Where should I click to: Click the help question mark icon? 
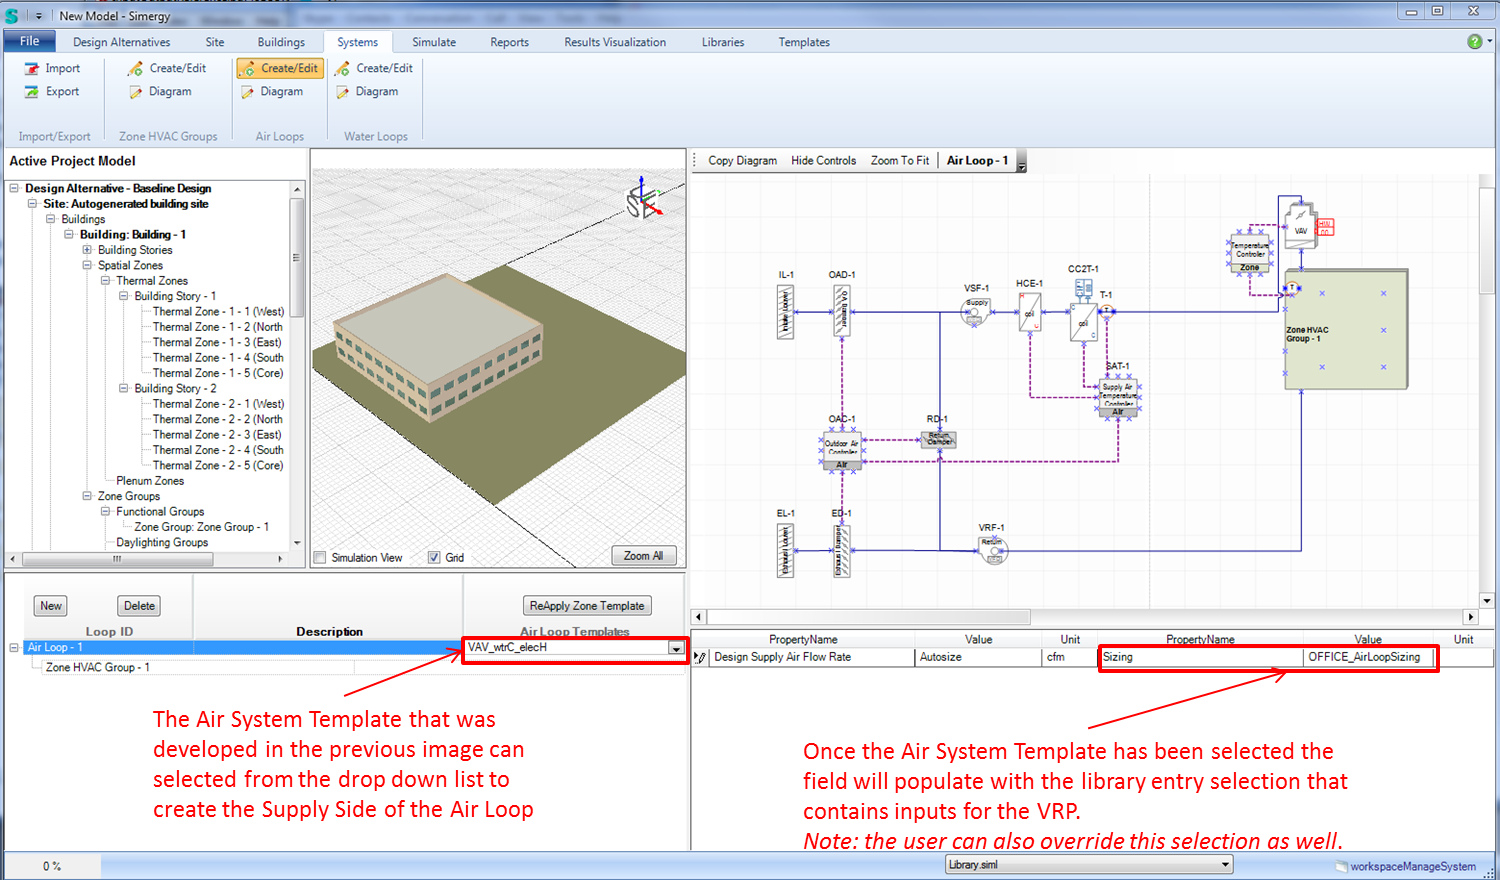tap(1474, 42)
